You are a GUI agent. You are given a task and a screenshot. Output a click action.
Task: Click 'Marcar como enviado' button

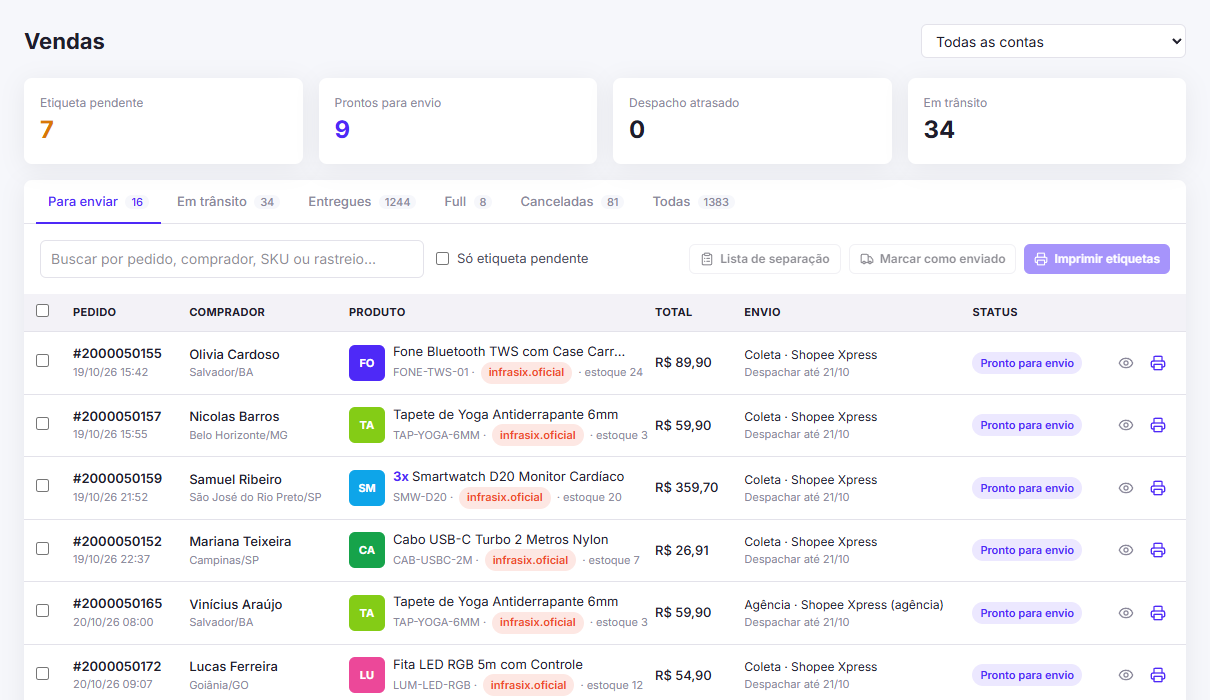click(933, 259)
